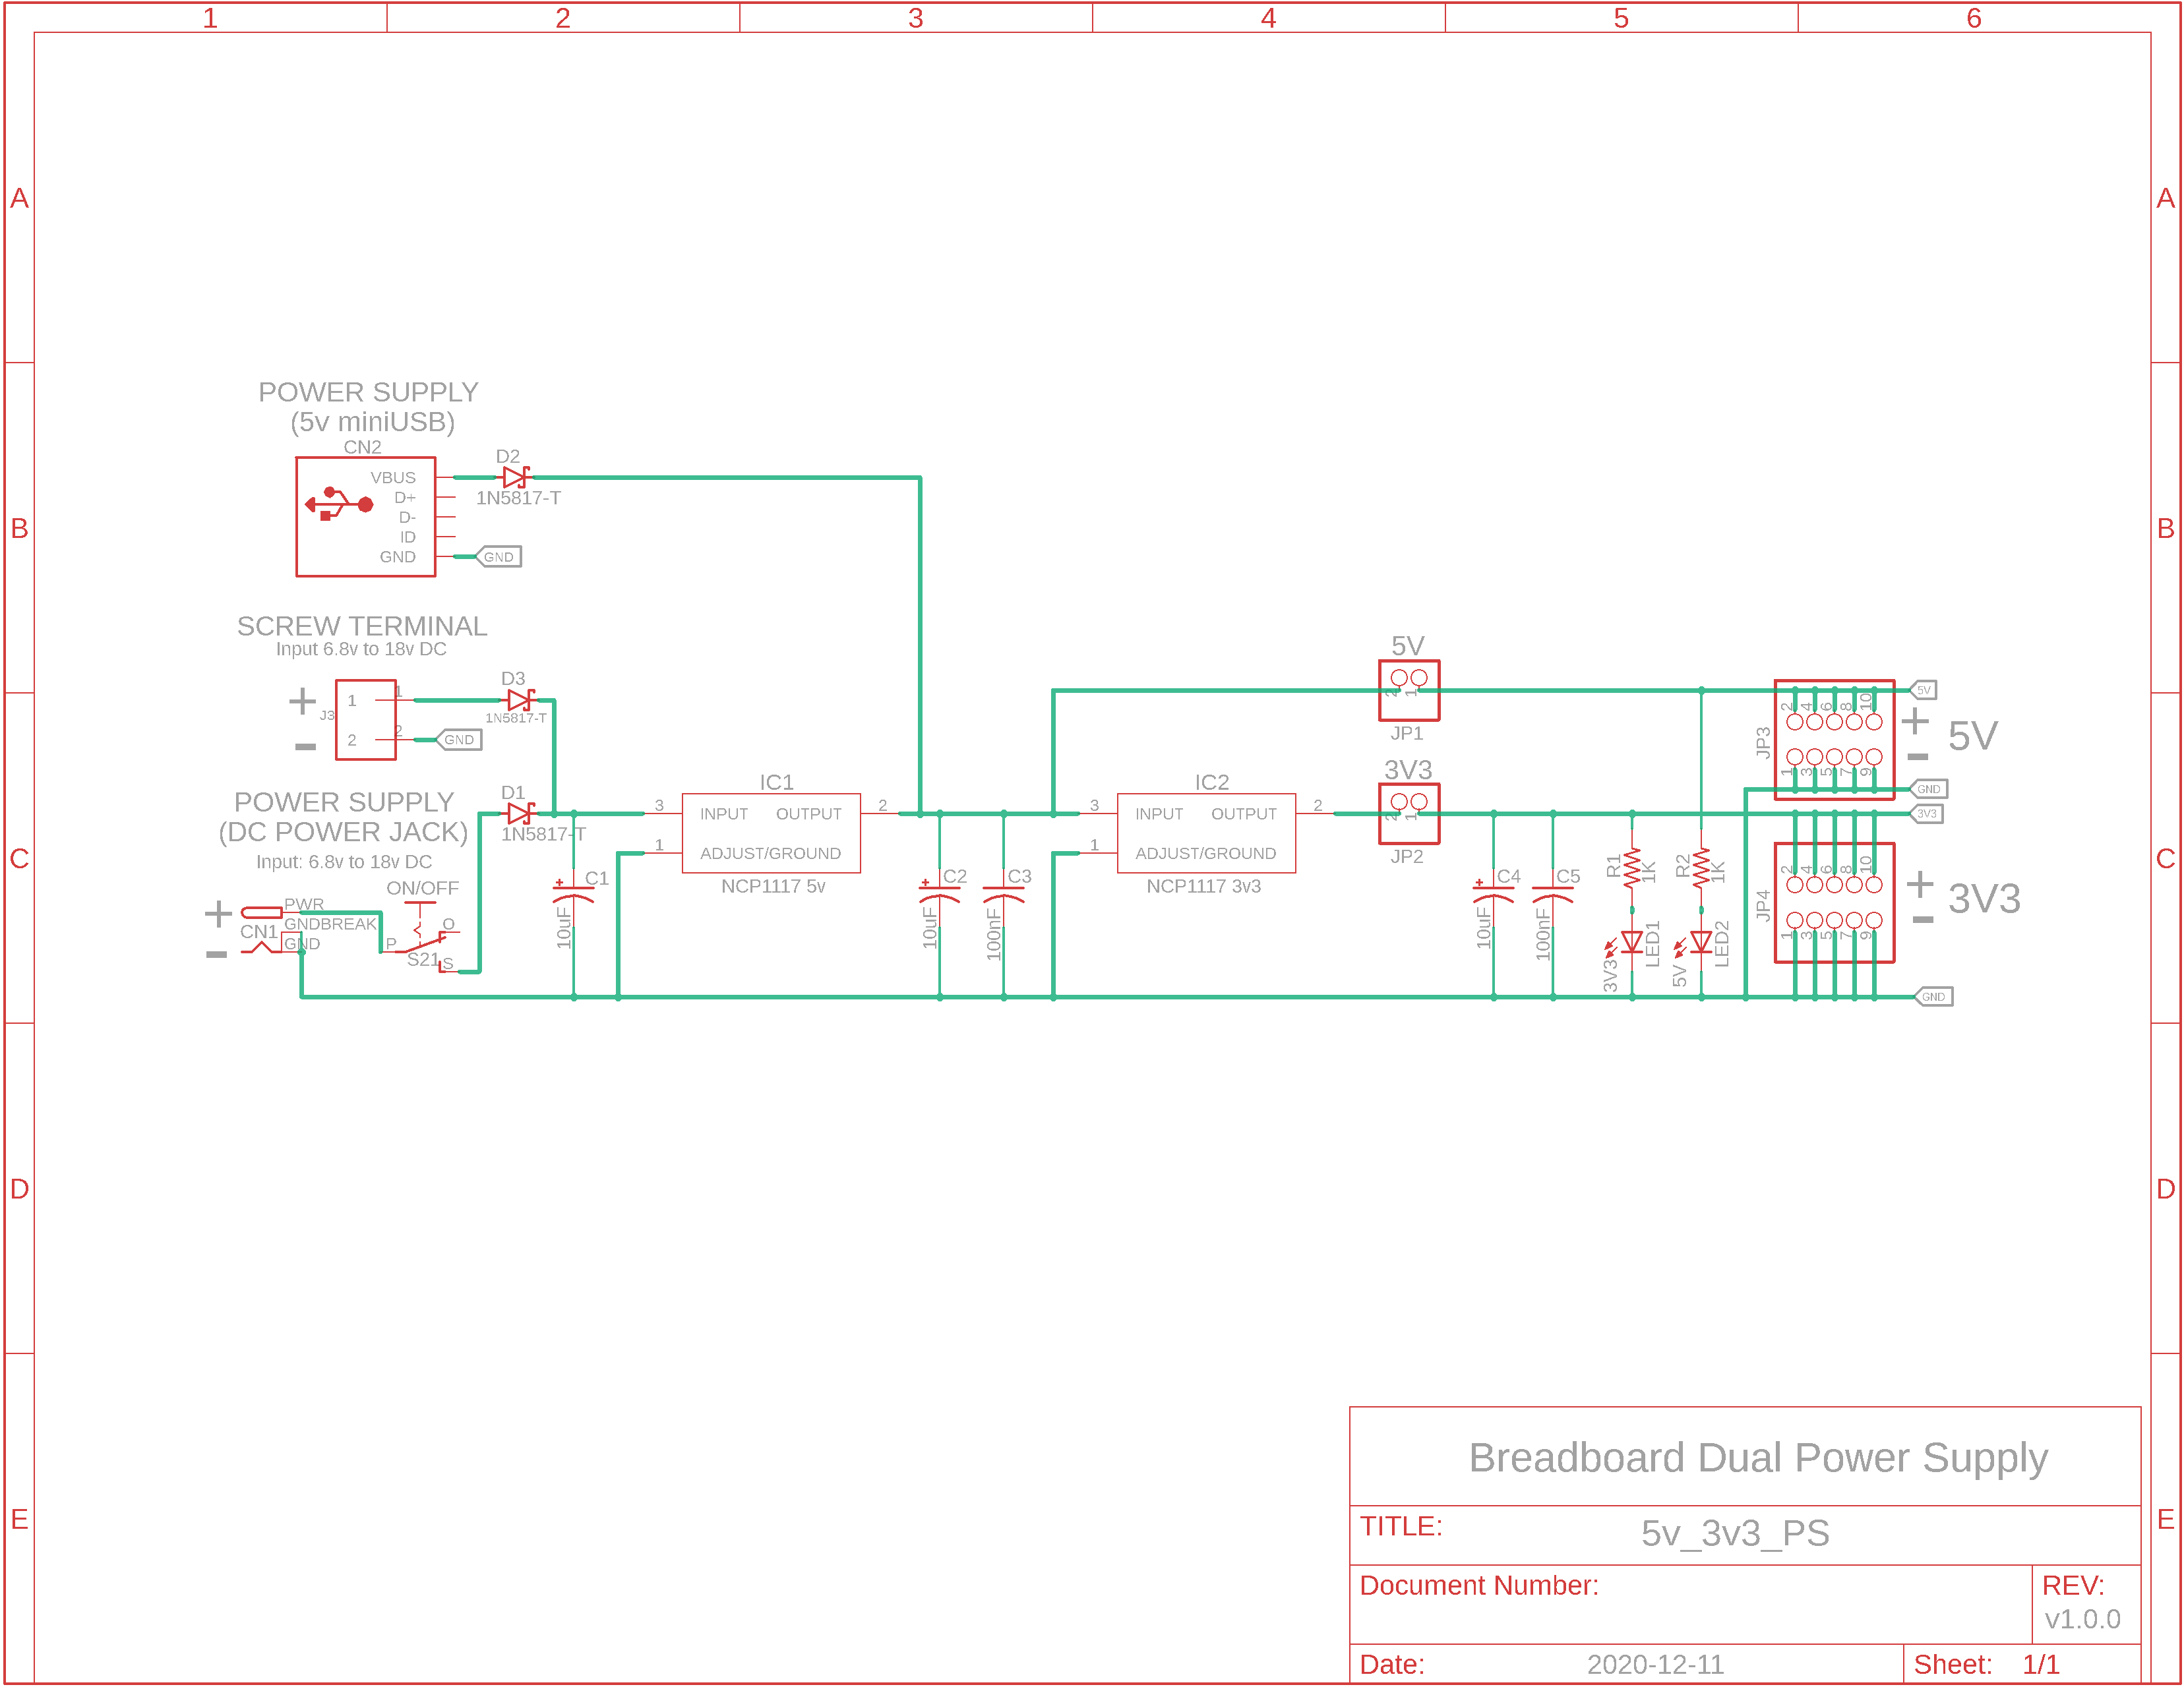Select the JP2 3V3 jumper
Image resolution: width=2184 pixels, height=1689 pixels.
pyautogui.click(x=1409, y=814)
